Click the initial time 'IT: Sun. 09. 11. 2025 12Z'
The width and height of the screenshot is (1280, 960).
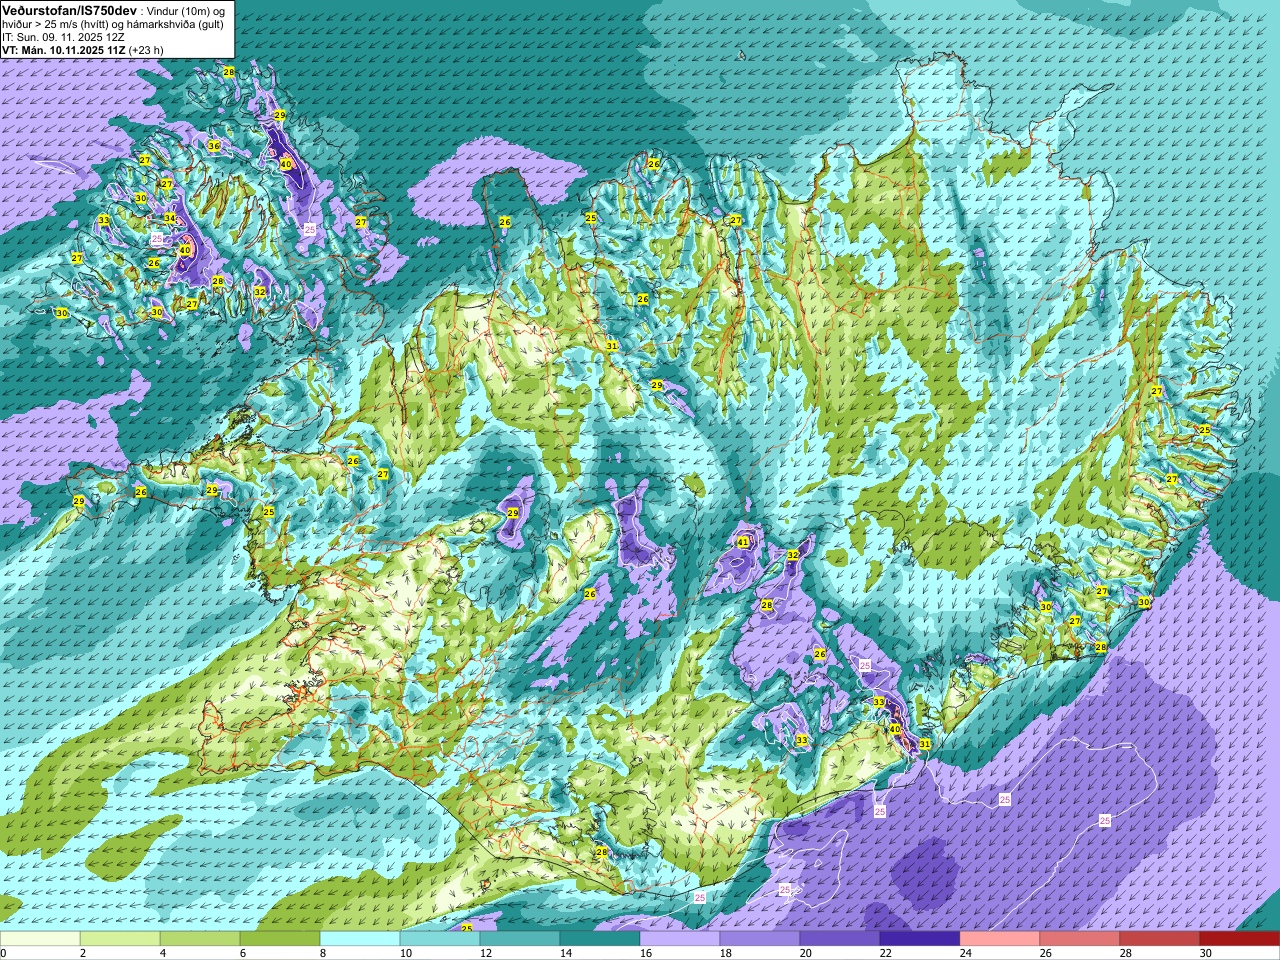click(62, 36)
